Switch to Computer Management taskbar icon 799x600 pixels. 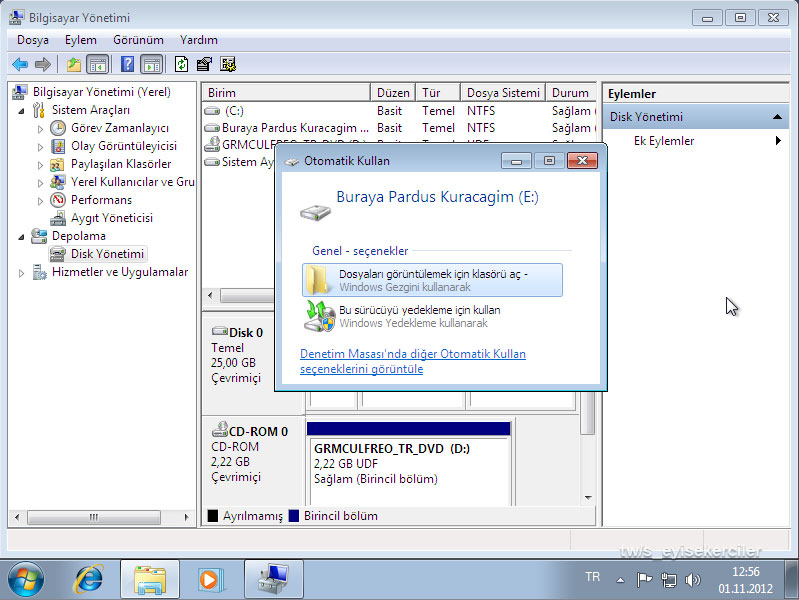(274, 580)
